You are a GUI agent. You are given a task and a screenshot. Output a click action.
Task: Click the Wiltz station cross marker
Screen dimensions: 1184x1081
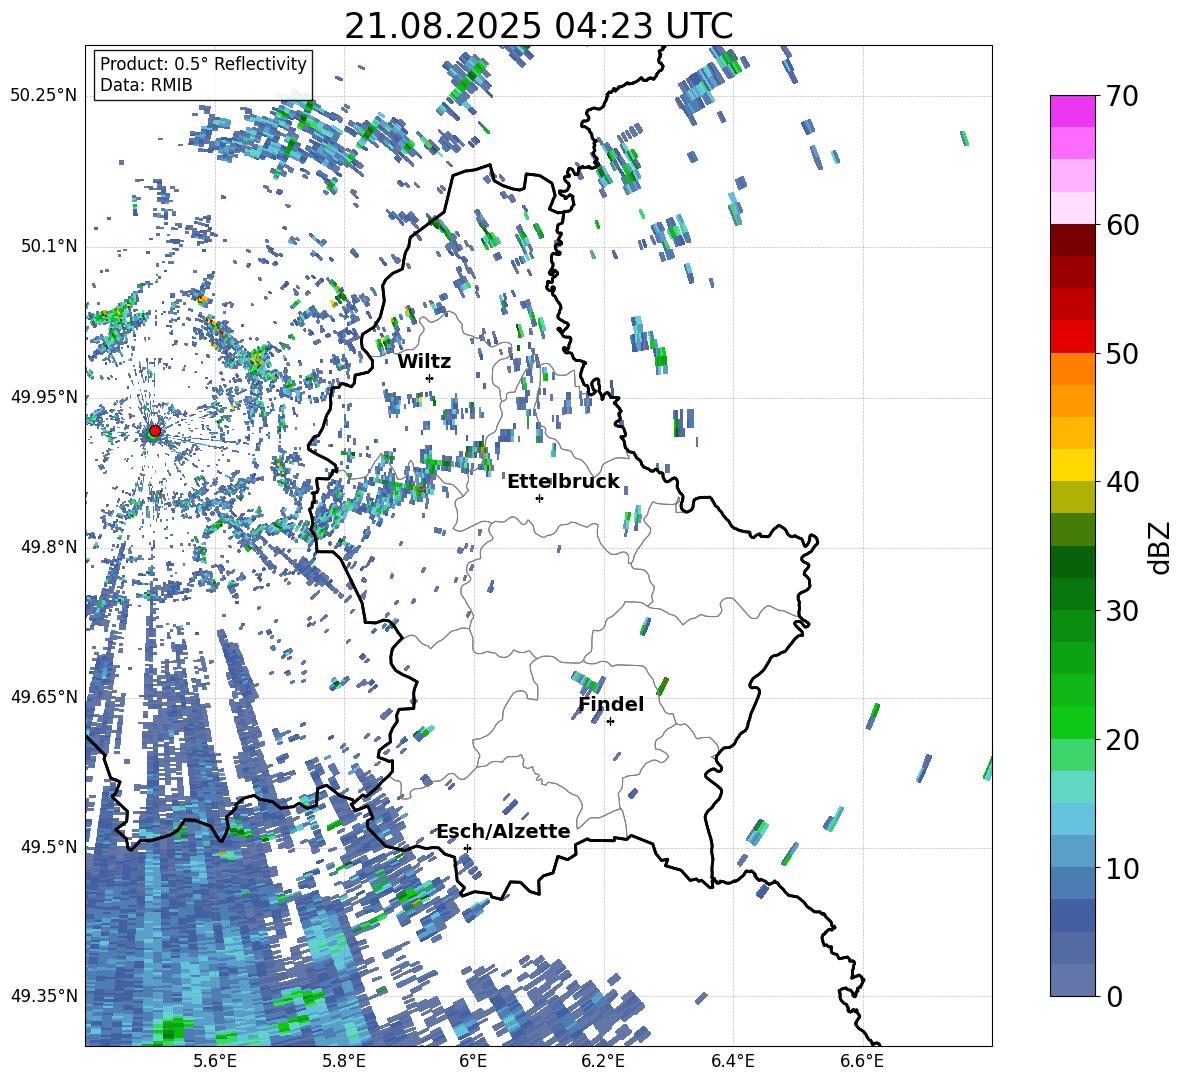point(430,378)
